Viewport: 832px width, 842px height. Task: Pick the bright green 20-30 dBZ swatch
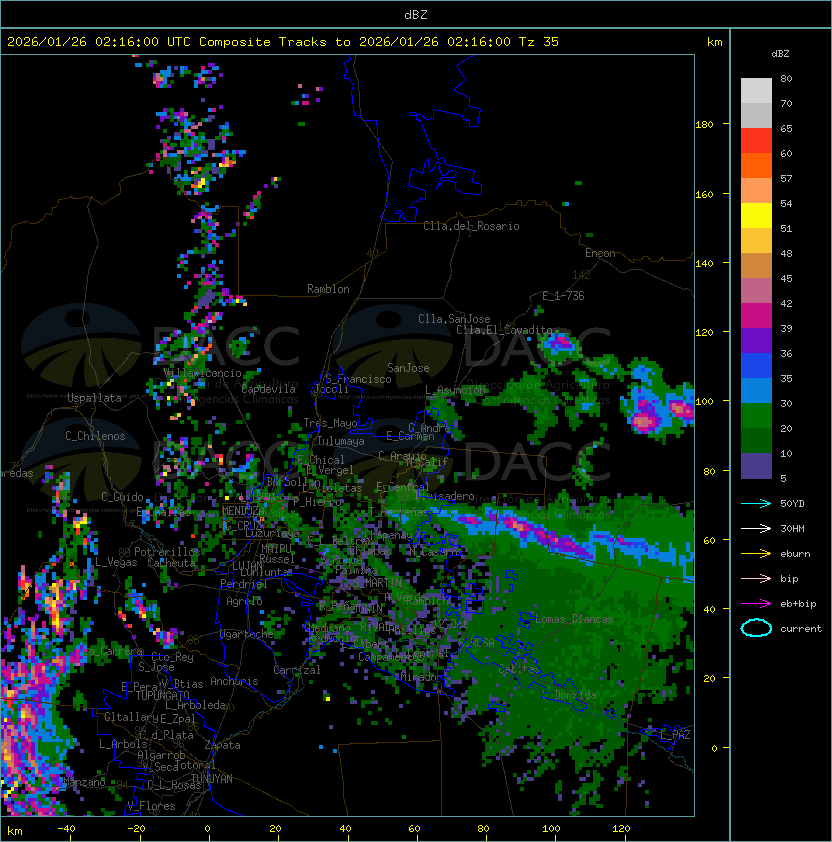[x=756, y=416]
